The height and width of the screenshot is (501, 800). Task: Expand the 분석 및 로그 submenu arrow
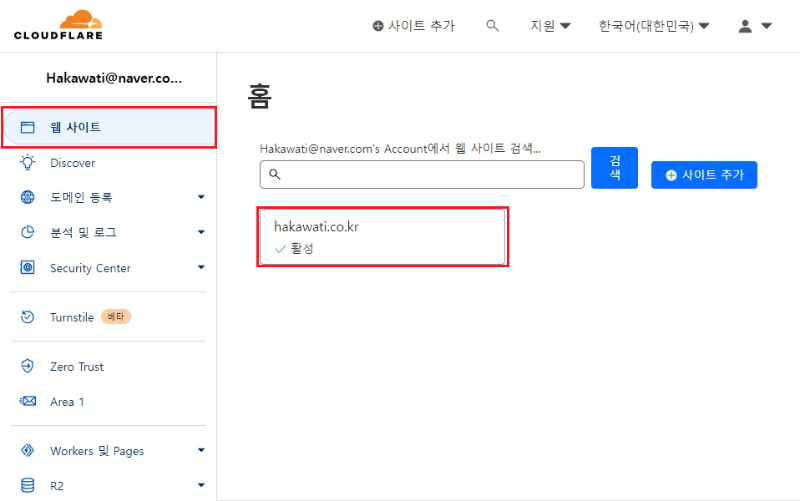[201, 232]
